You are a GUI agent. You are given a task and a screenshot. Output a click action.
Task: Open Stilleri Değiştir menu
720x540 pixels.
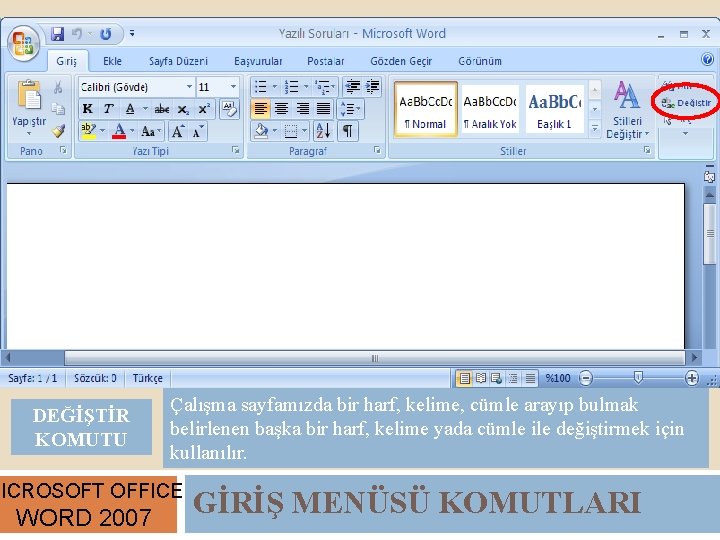point(627,110)
